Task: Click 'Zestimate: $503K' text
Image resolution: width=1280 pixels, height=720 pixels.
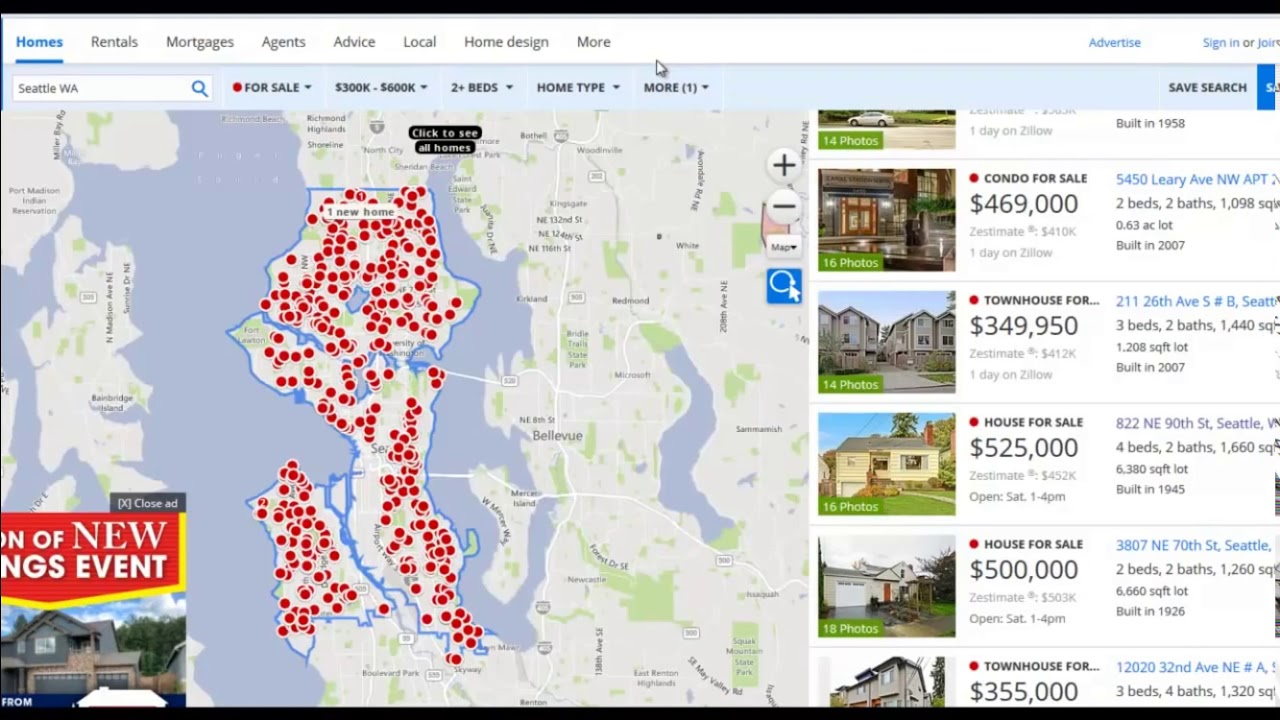Action: tap(1022, 597)
